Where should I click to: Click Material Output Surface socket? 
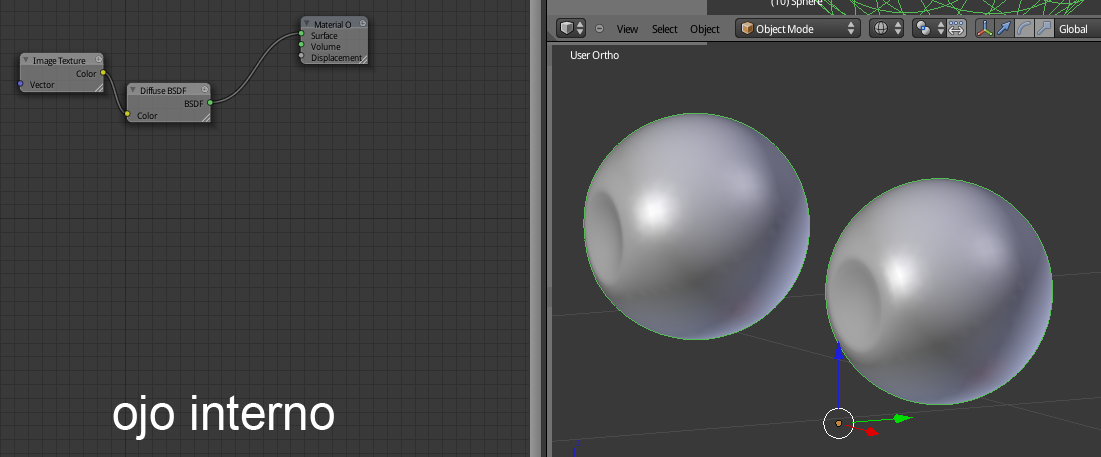pyautogui.click(x=301, y=34)
